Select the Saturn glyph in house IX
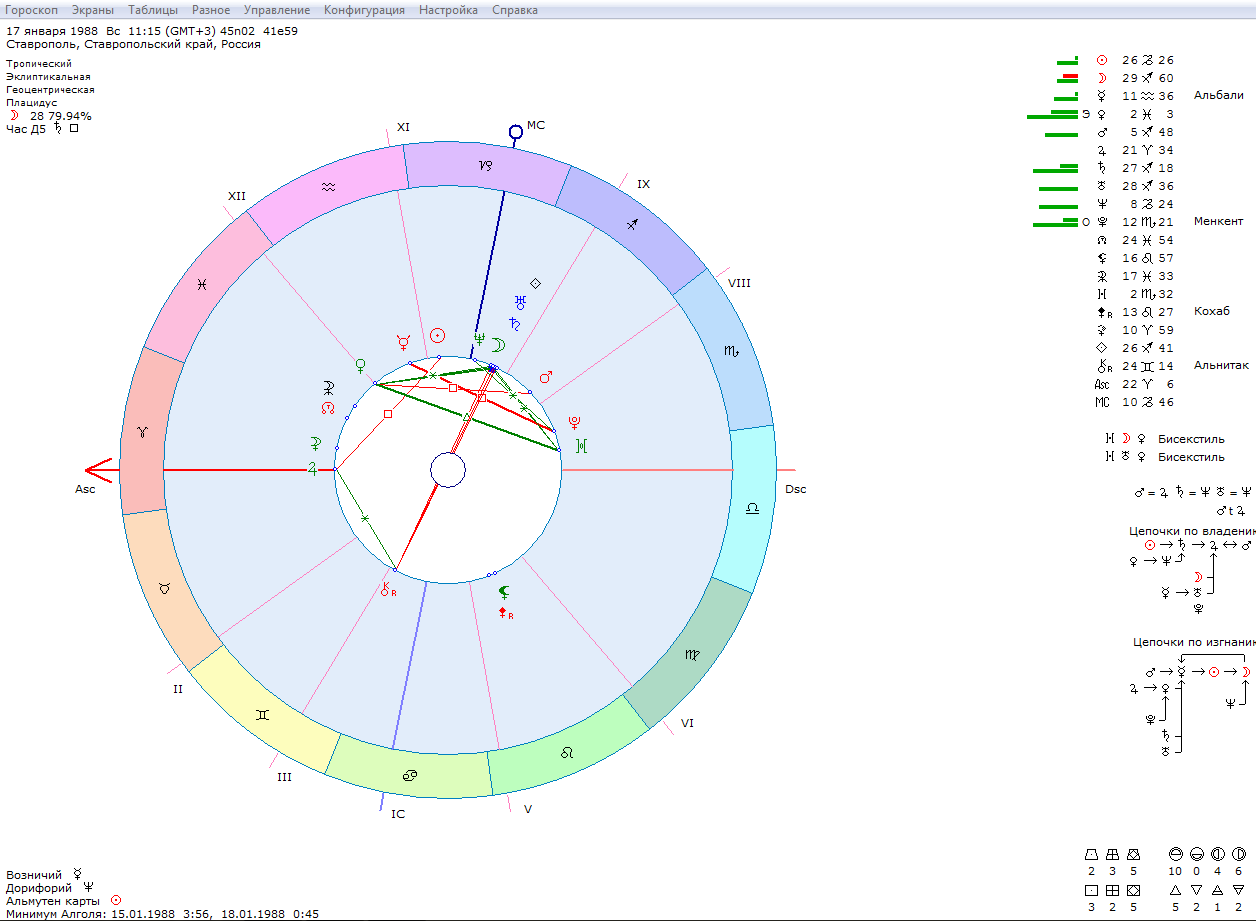Image resolution: width=1256 pixels, height=921 pixels. coord(515,323)
